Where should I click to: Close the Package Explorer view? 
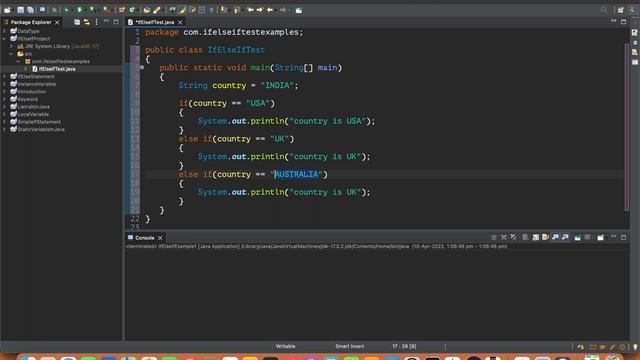click(57, 22)
